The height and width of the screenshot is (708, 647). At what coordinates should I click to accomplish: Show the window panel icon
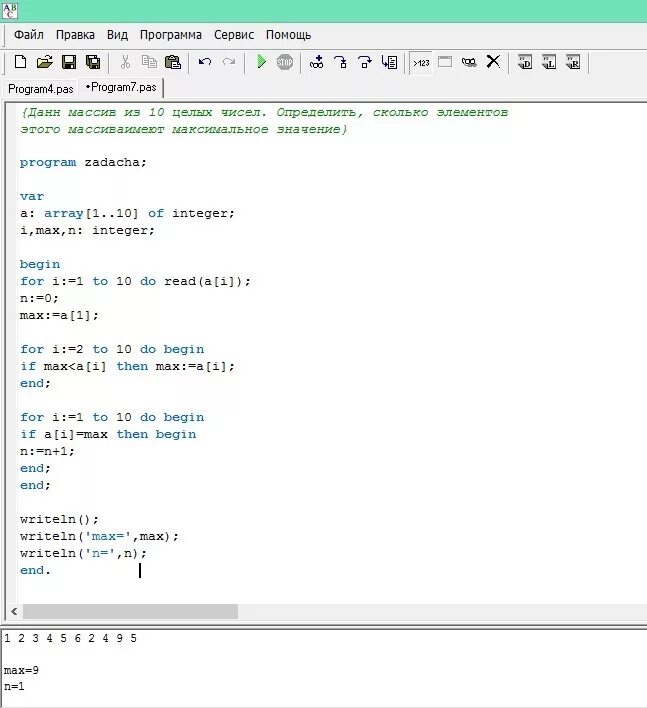point(445,62)
